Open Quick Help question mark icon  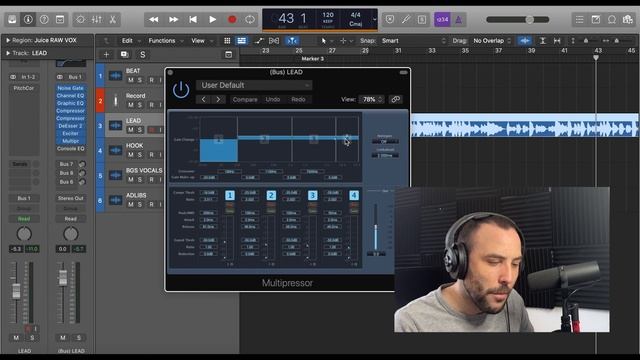(x=44, y=19)
